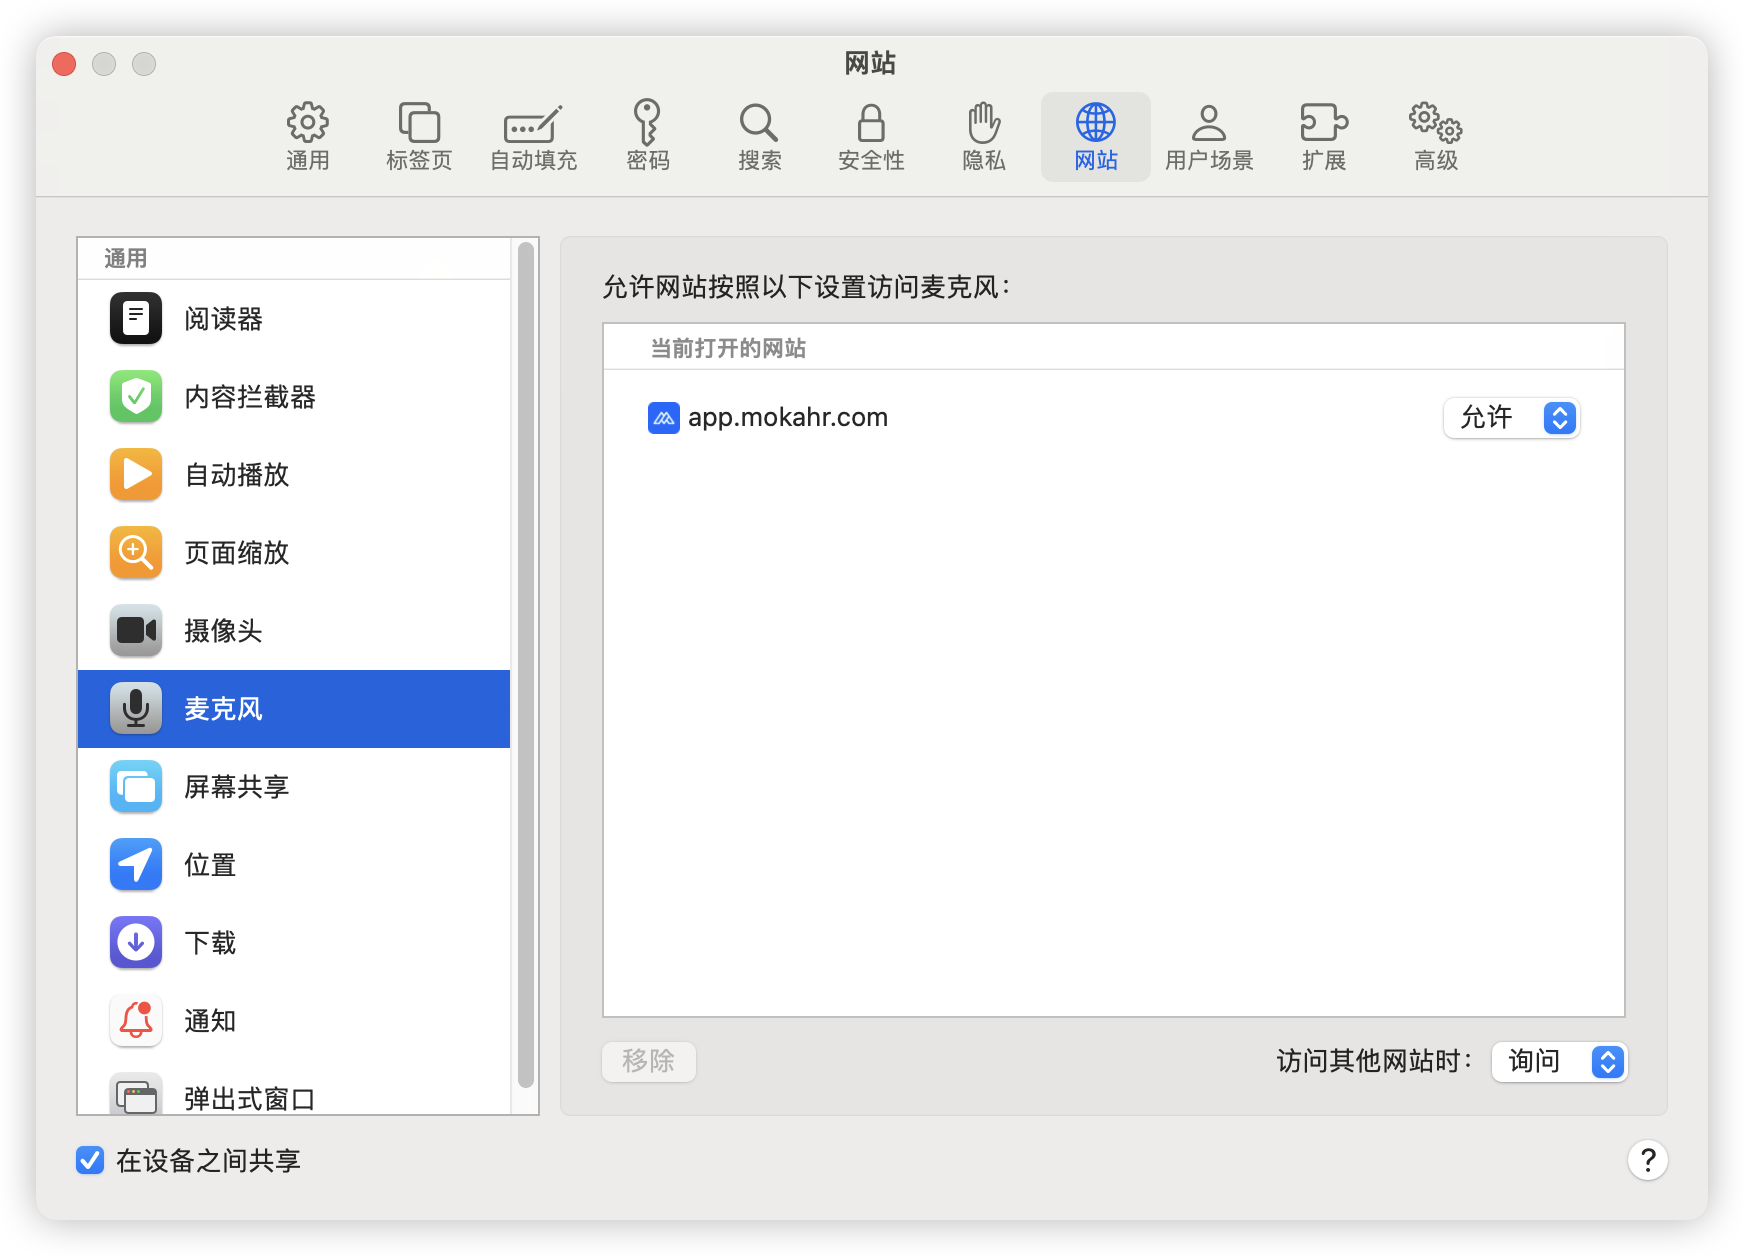This screenshot has height=1256, width=1744.
Task: Switch to the 用户场景 profiles tab
Action: (x=1208, y=136)
